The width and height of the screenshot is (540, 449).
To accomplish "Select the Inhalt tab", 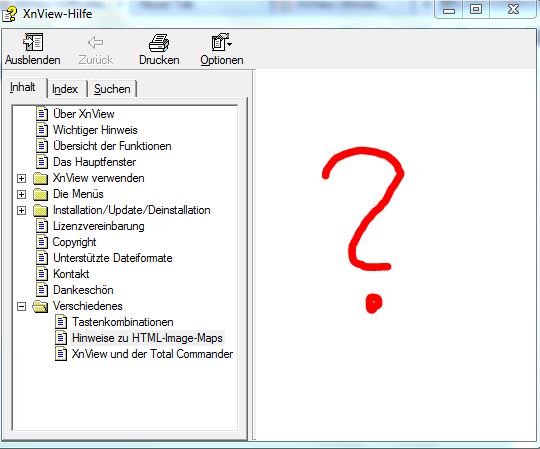I will pyautogui.click(x=23, y=87).
